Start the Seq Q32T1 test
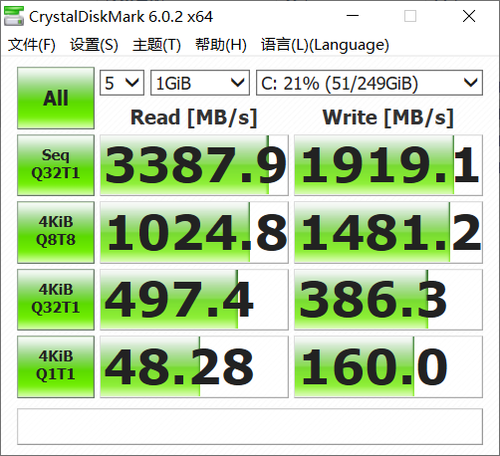Viewport: 500px width, 456px height. tap(56, 165)
